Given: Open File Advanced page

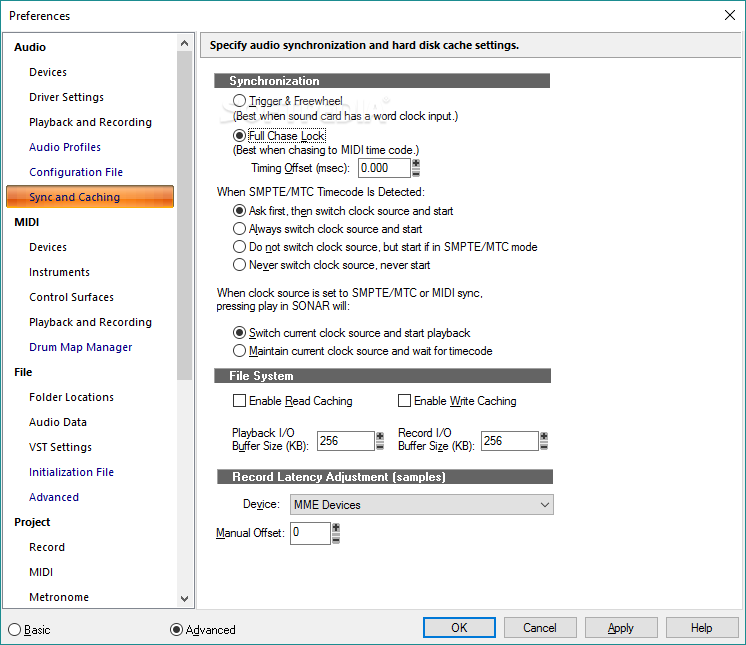Looking at the screenshot, I should point(54,497).
